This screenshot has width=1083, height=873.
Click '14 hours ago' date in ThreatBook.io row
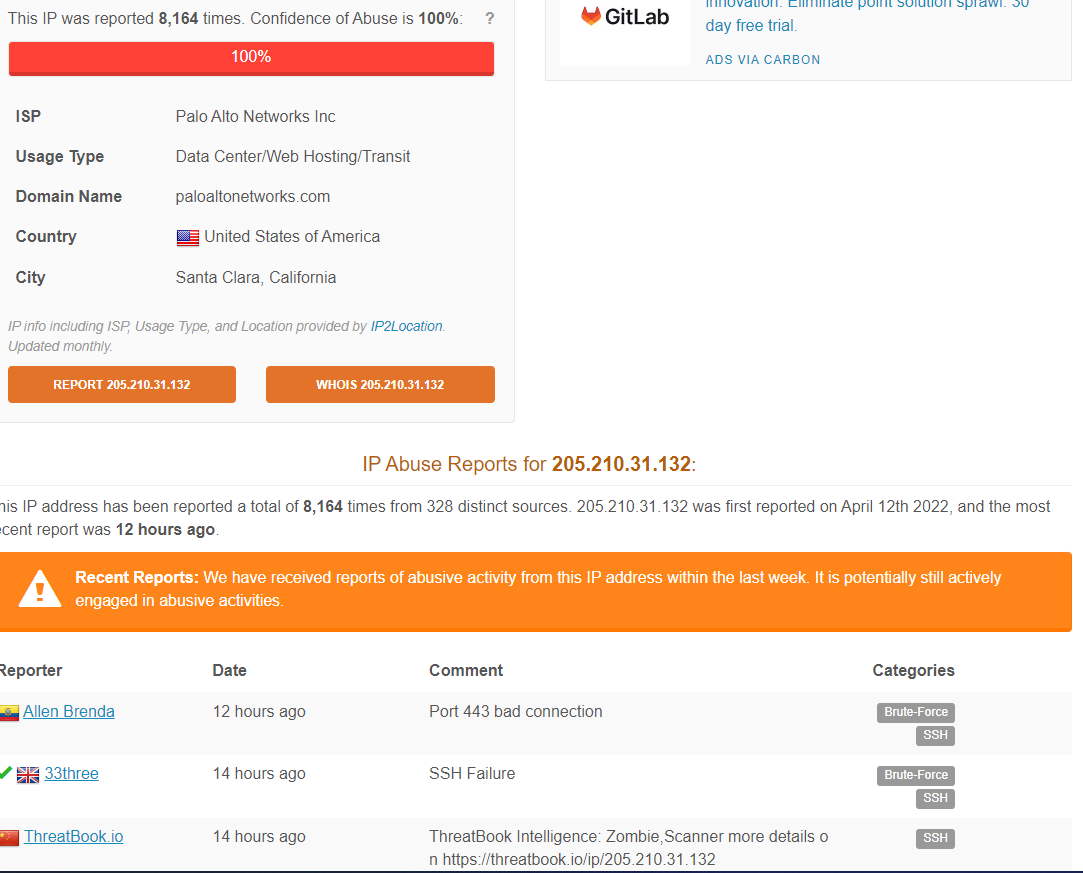click(x=259, y=836)
